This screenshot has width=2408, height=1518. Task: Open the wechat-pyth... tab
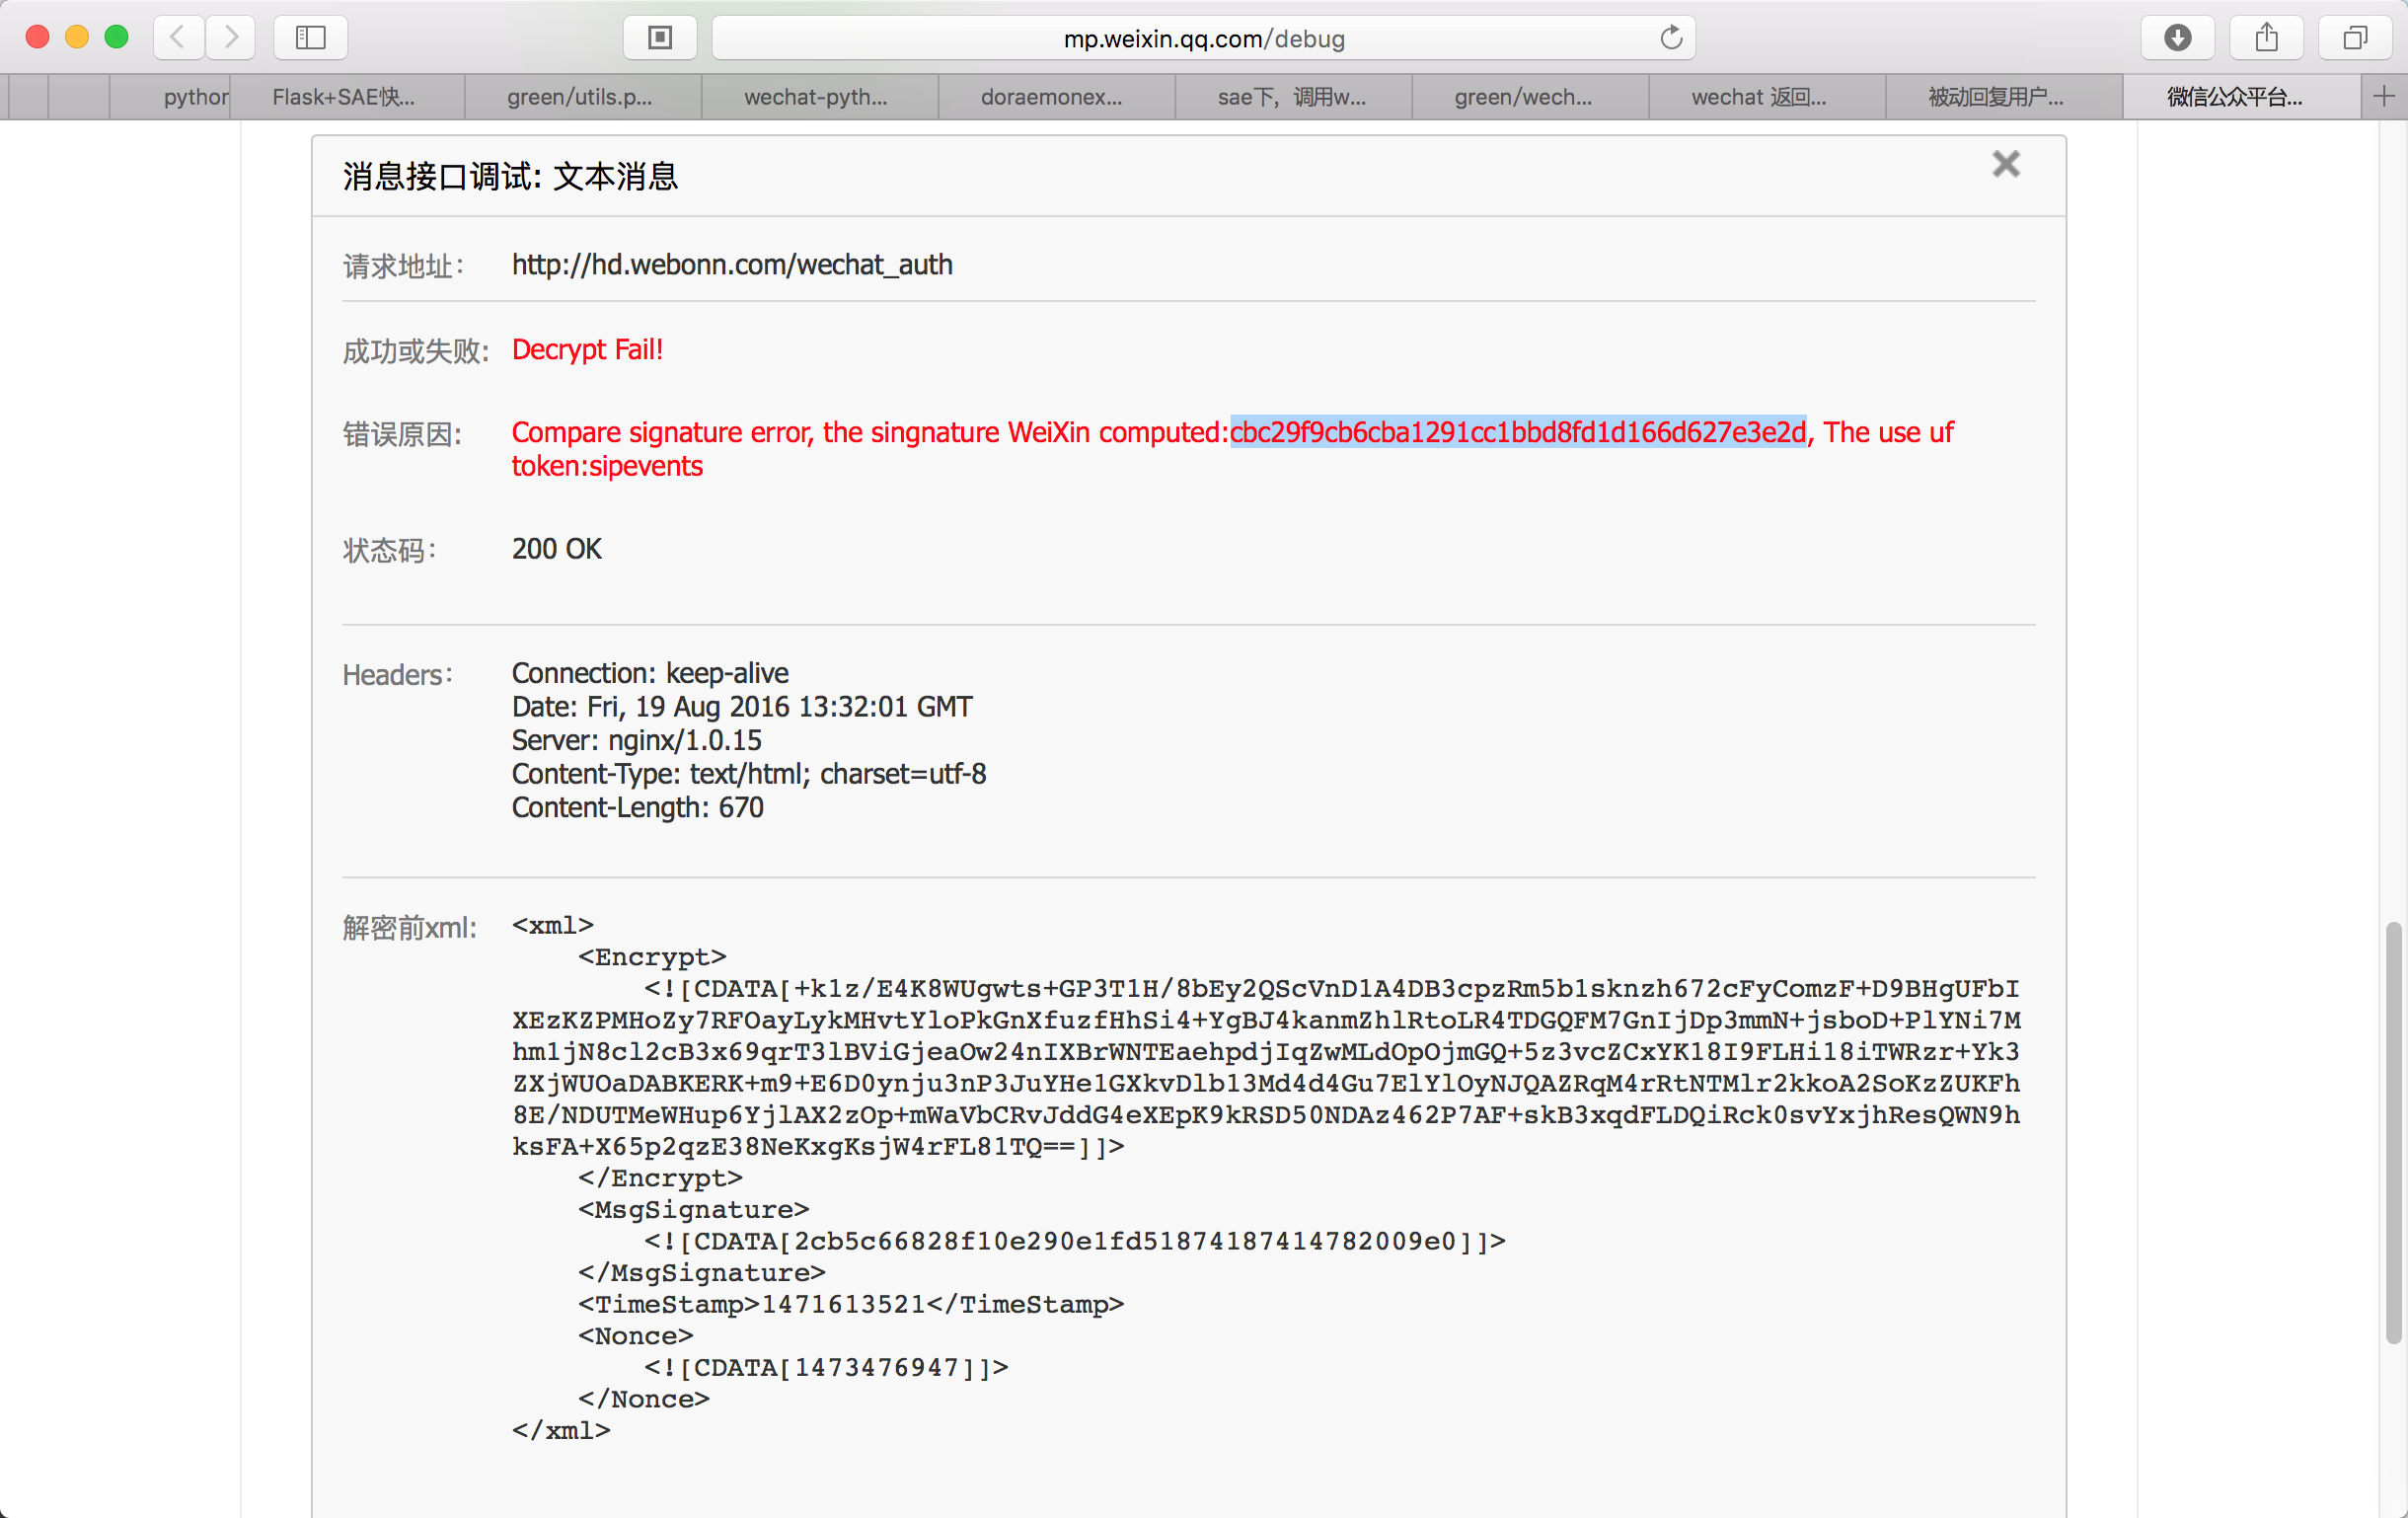click(816, 97)
